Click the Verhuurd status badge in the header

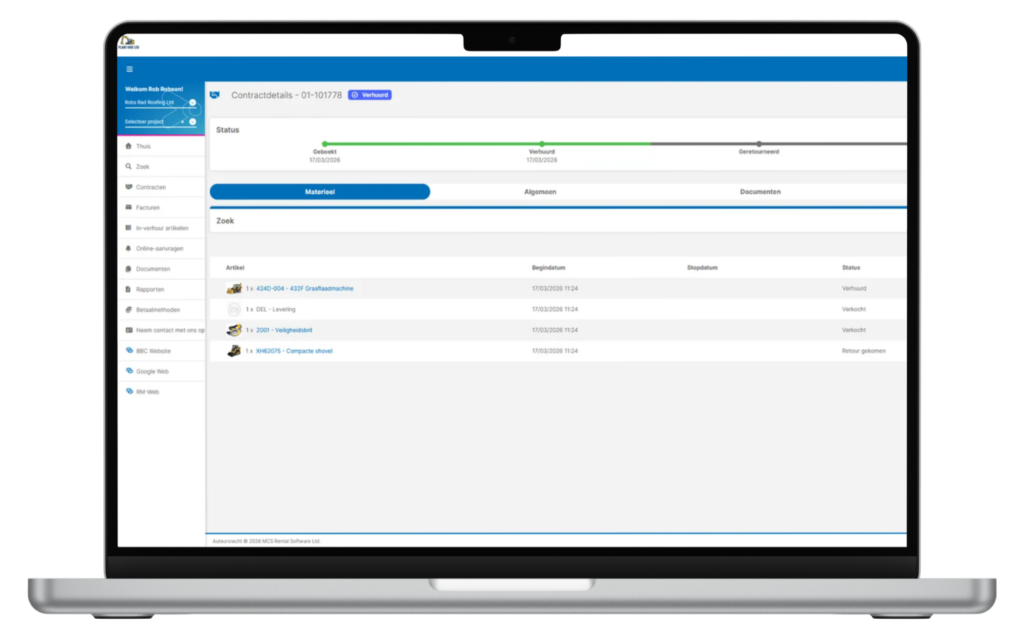click(x=370, y=95)
